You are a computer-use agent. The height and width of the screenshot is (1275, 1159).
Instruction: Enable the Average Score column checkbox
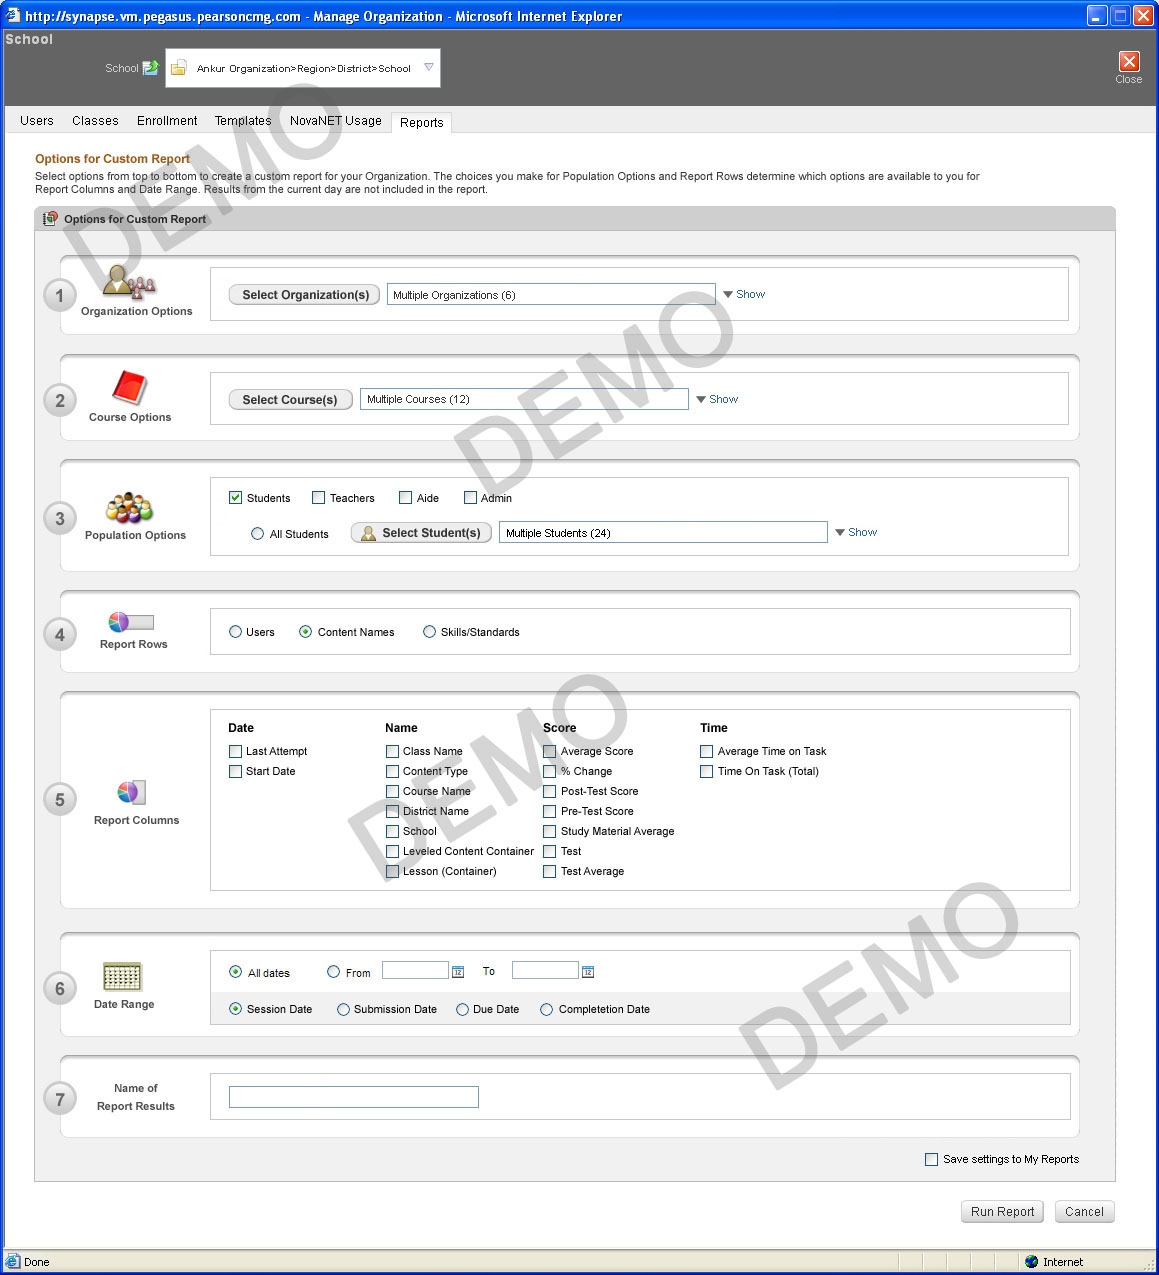[550, 751]
